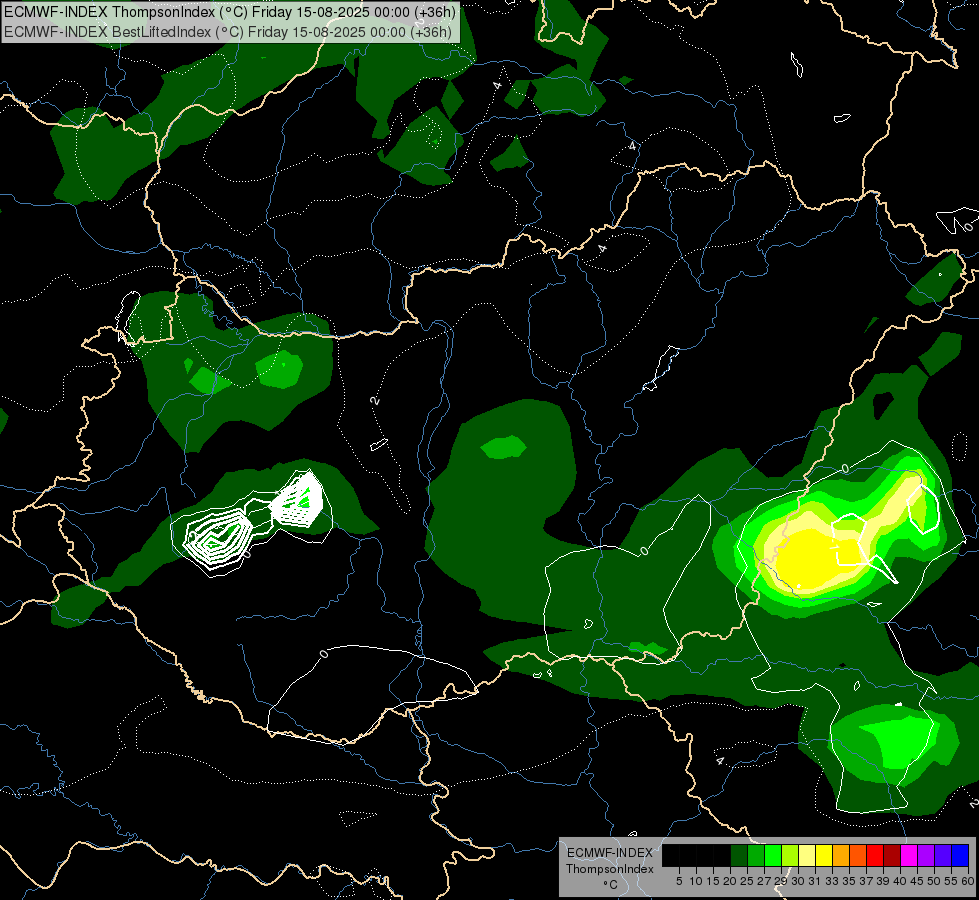Click the legend tick label 40

[x=900, y=881]
